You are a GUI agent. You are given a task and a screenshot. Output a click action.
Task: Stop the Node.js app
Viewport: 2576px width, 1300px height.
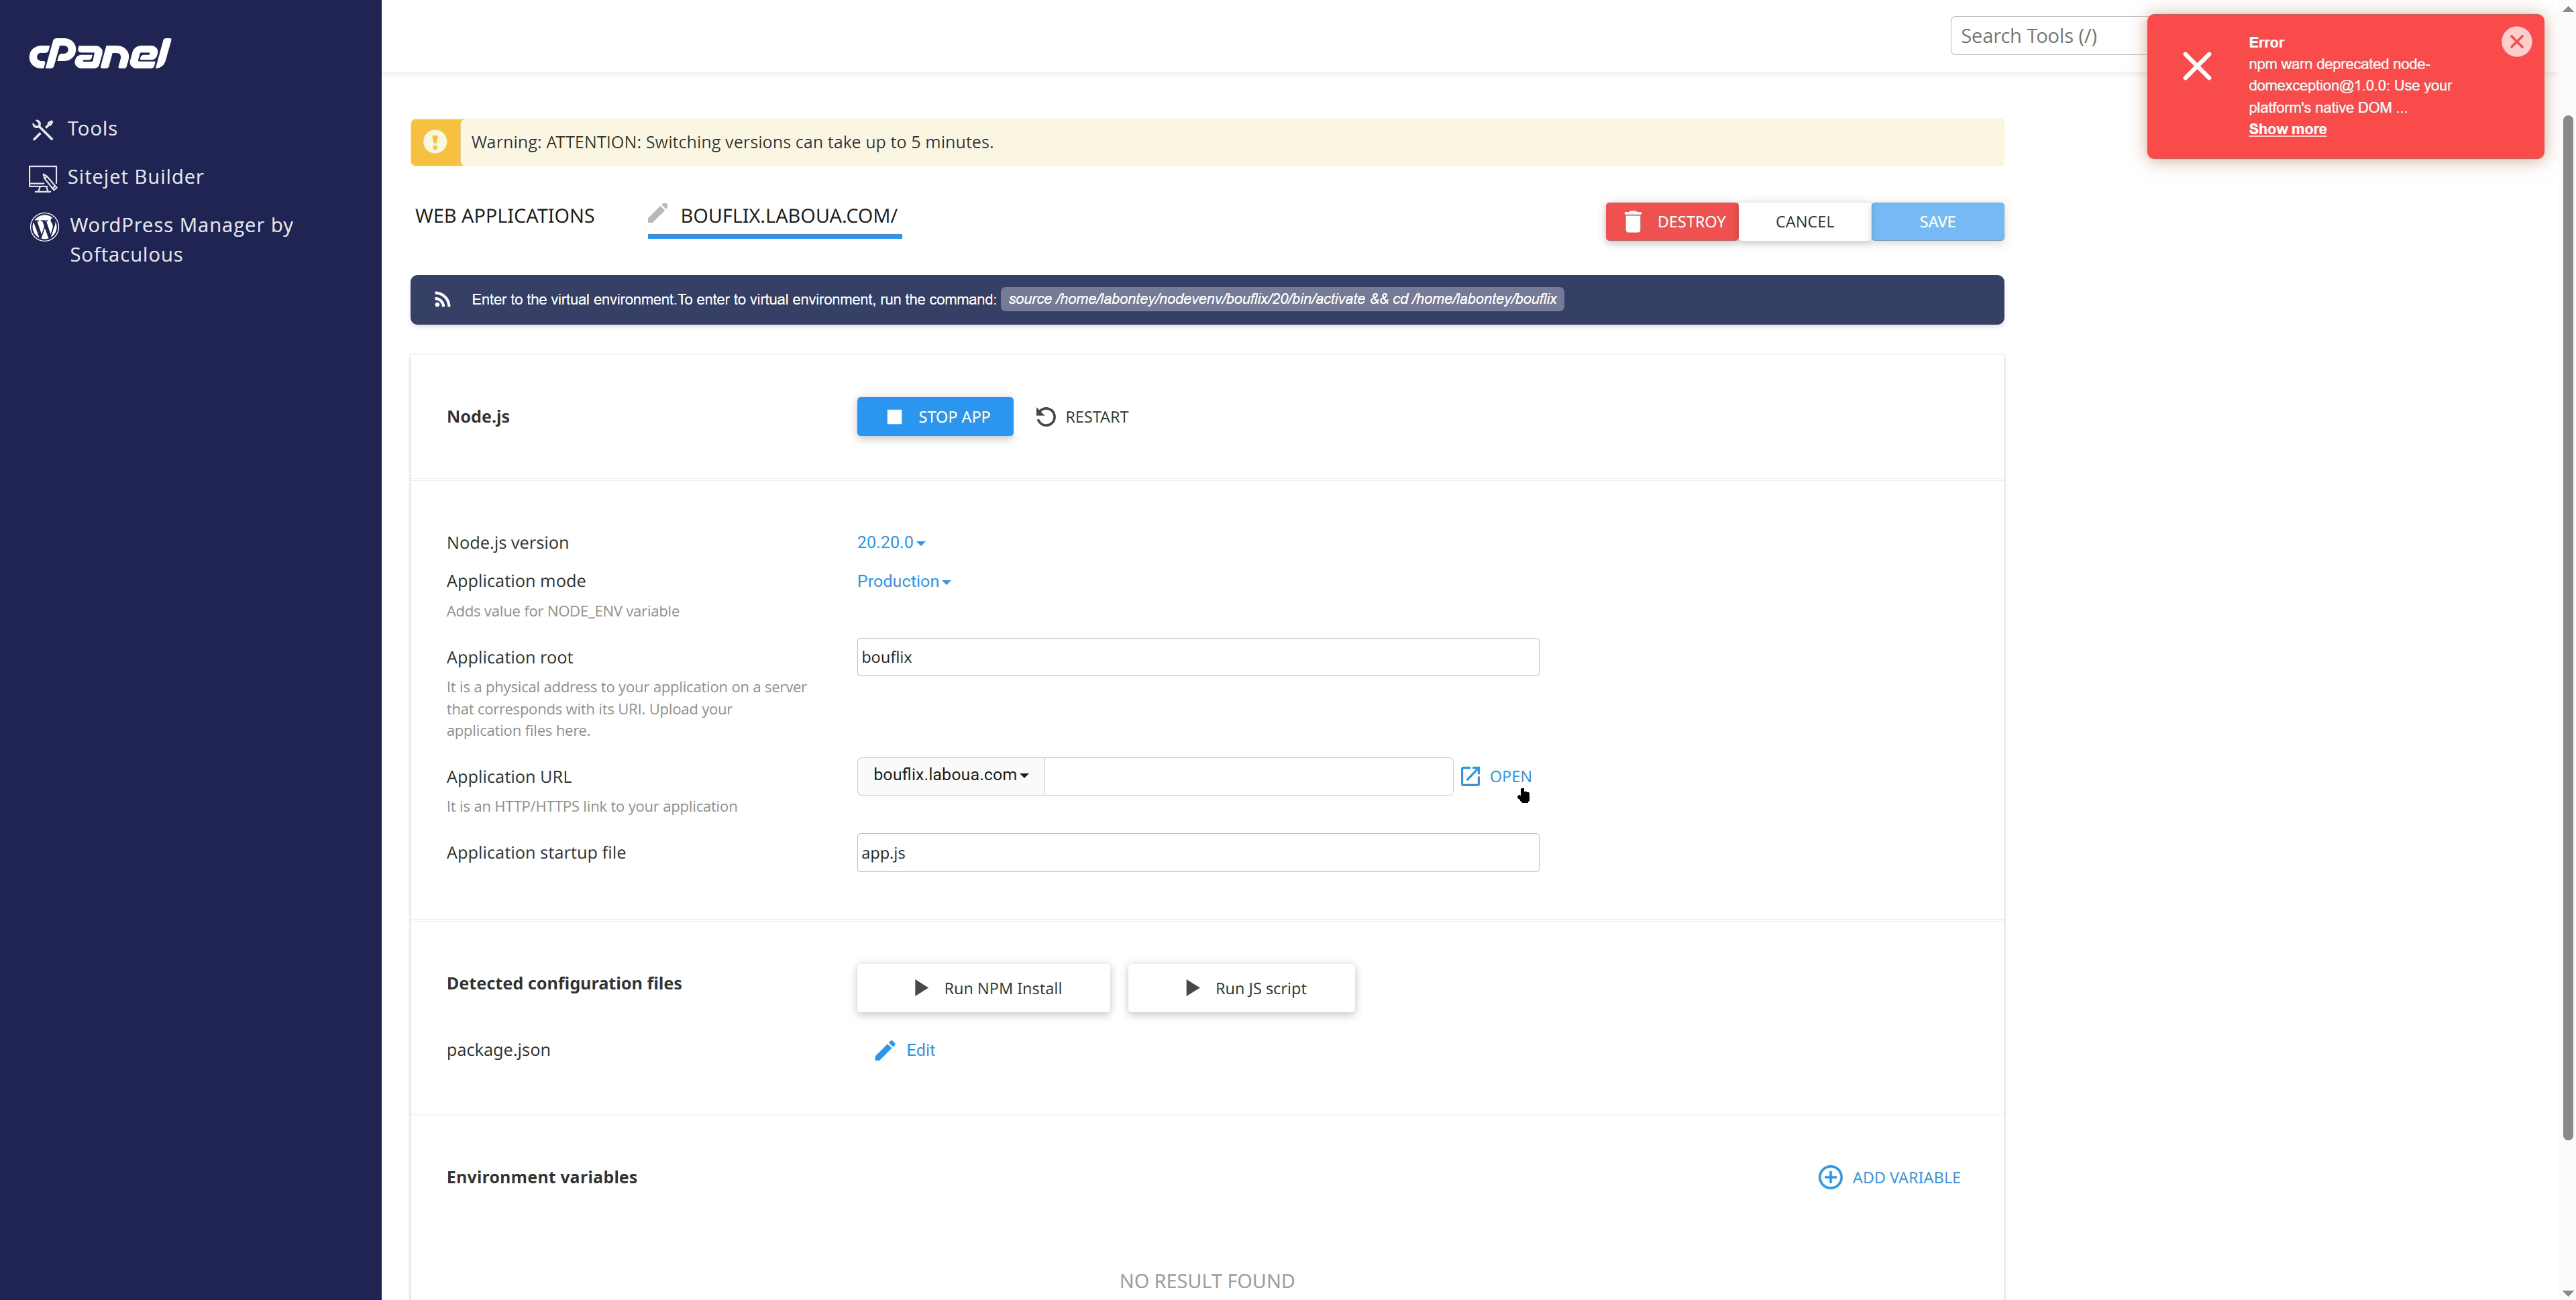point(934,417)
